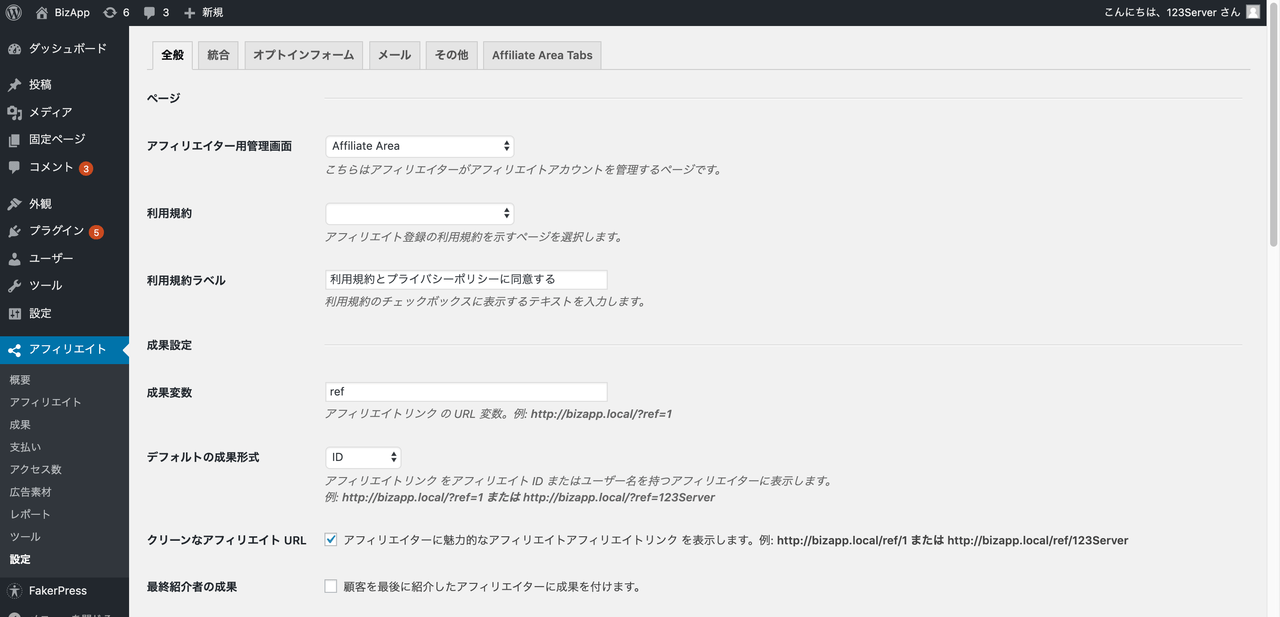Open the デフォルトの成果形式 ID dropdown
The image size is (1280, 617).
[x=364, y=457]
